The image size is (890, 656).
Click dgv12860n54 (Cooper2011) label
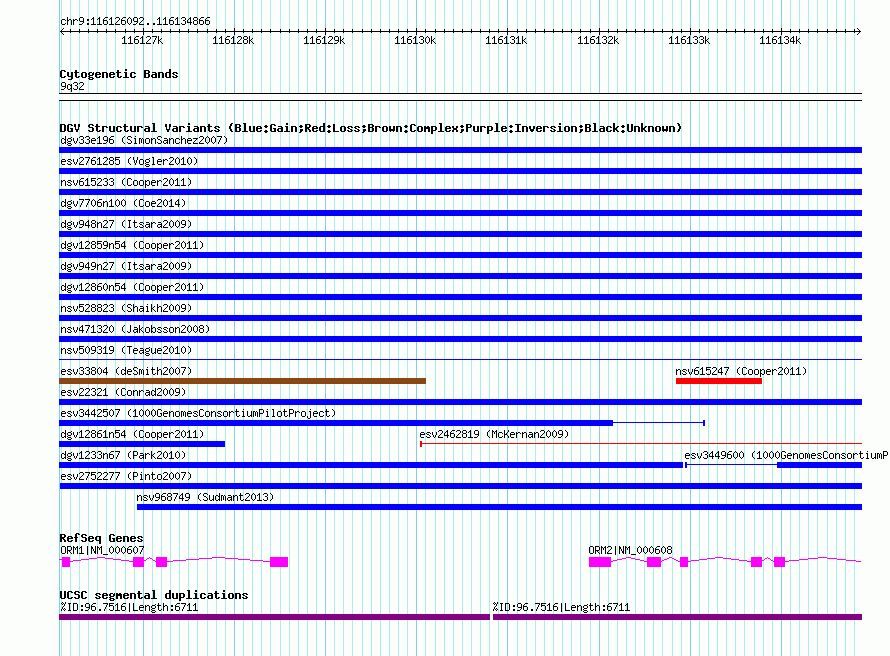[132, 287]
